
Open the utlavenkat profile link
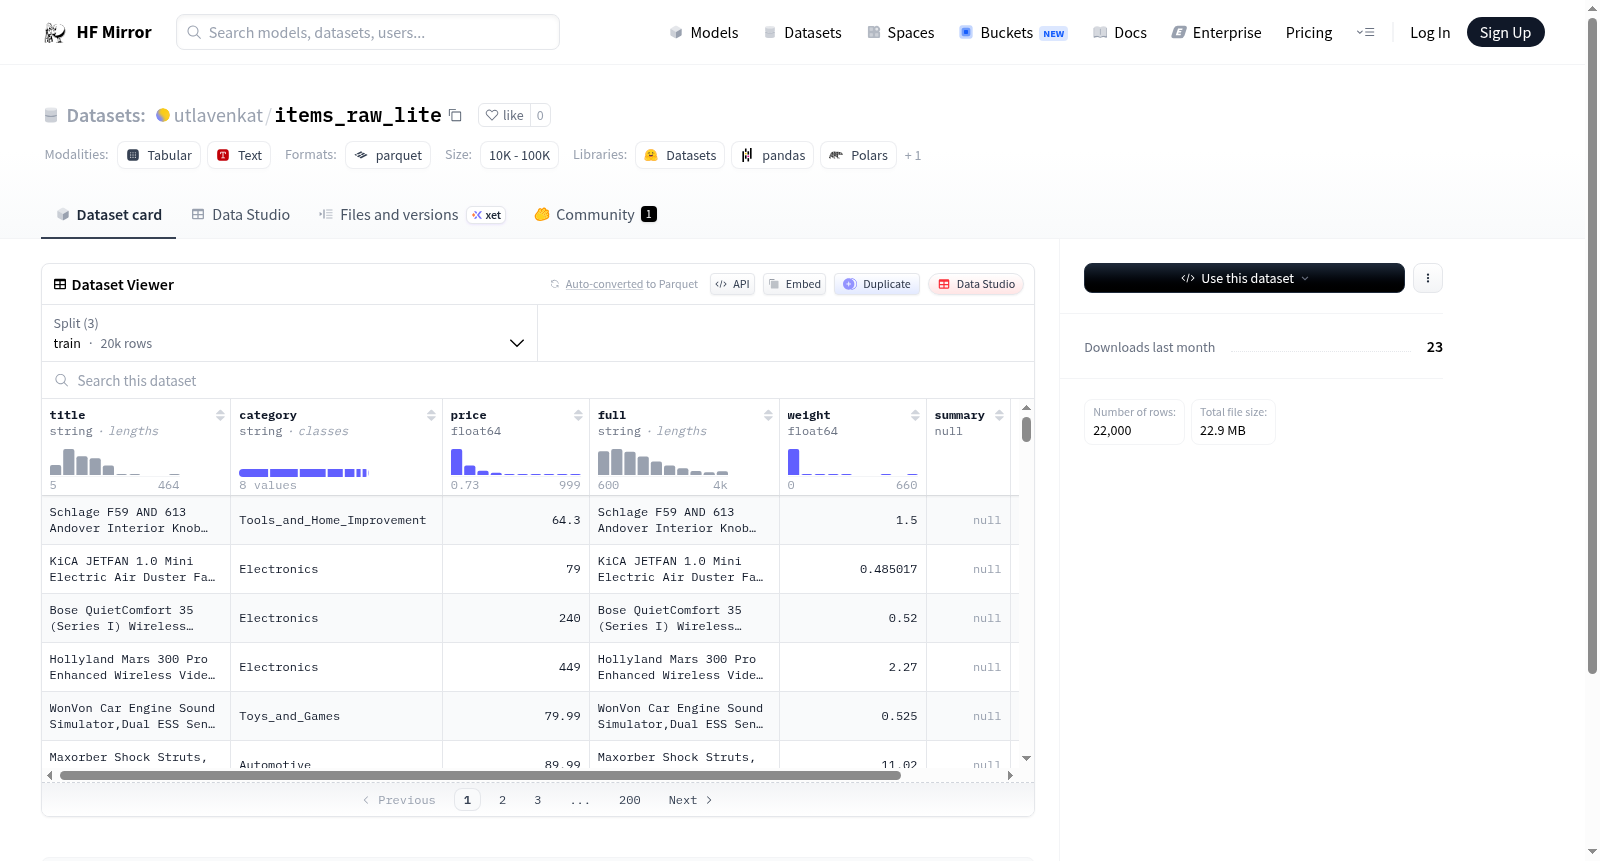point(218,115)
